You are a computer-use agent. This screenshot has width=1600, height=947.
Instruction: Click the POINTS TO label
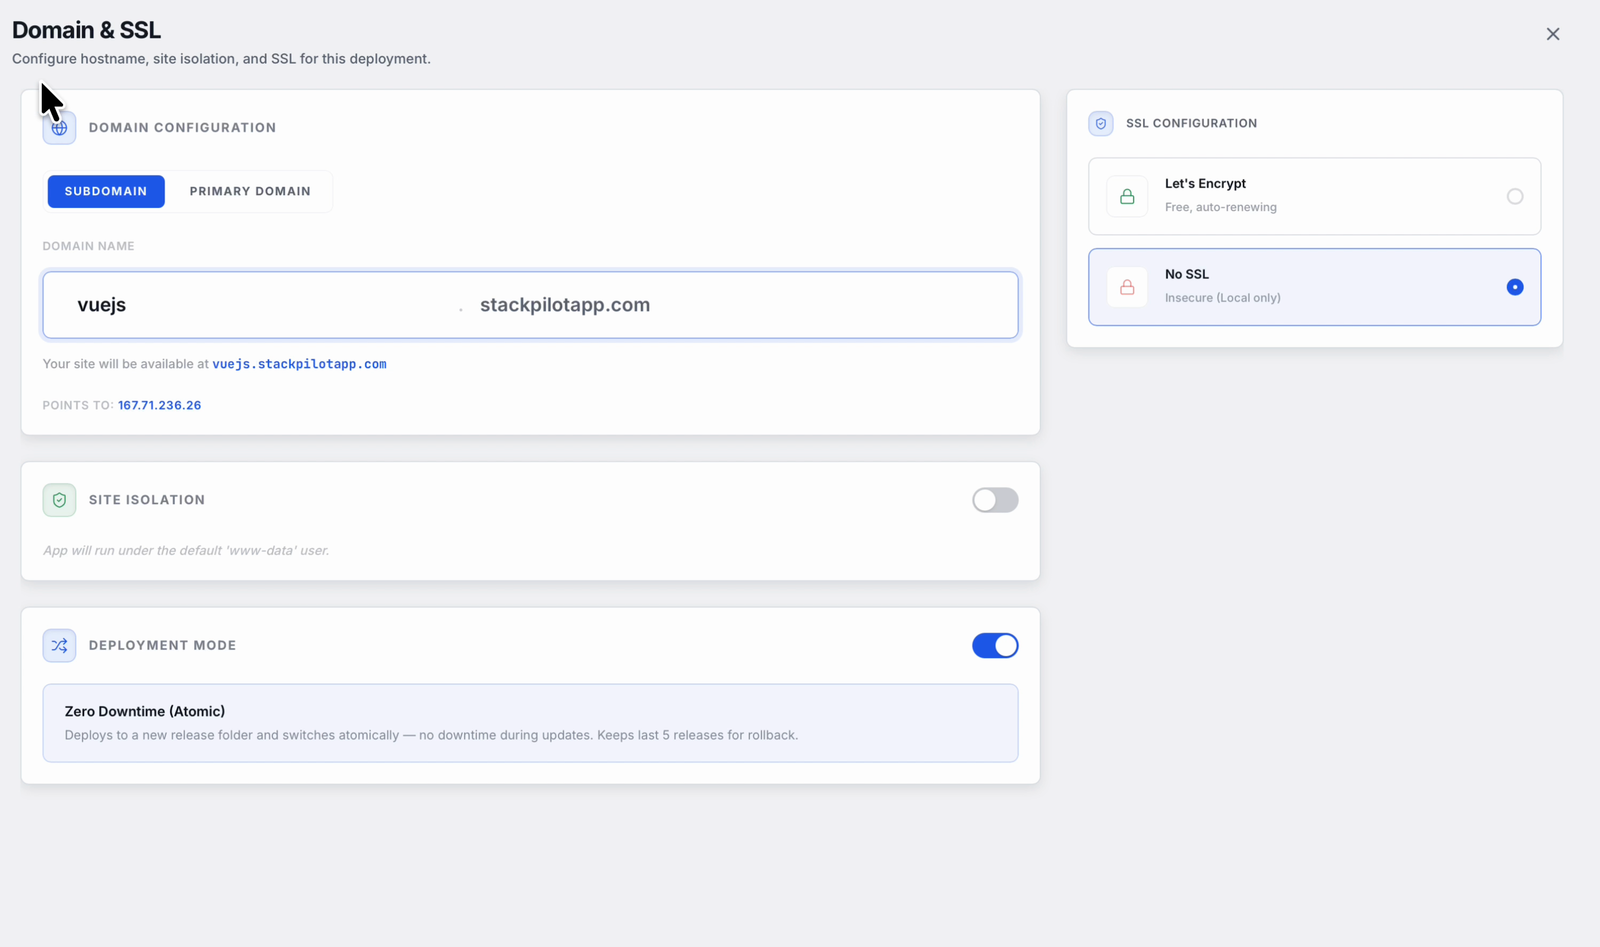[x=78, y=405]
